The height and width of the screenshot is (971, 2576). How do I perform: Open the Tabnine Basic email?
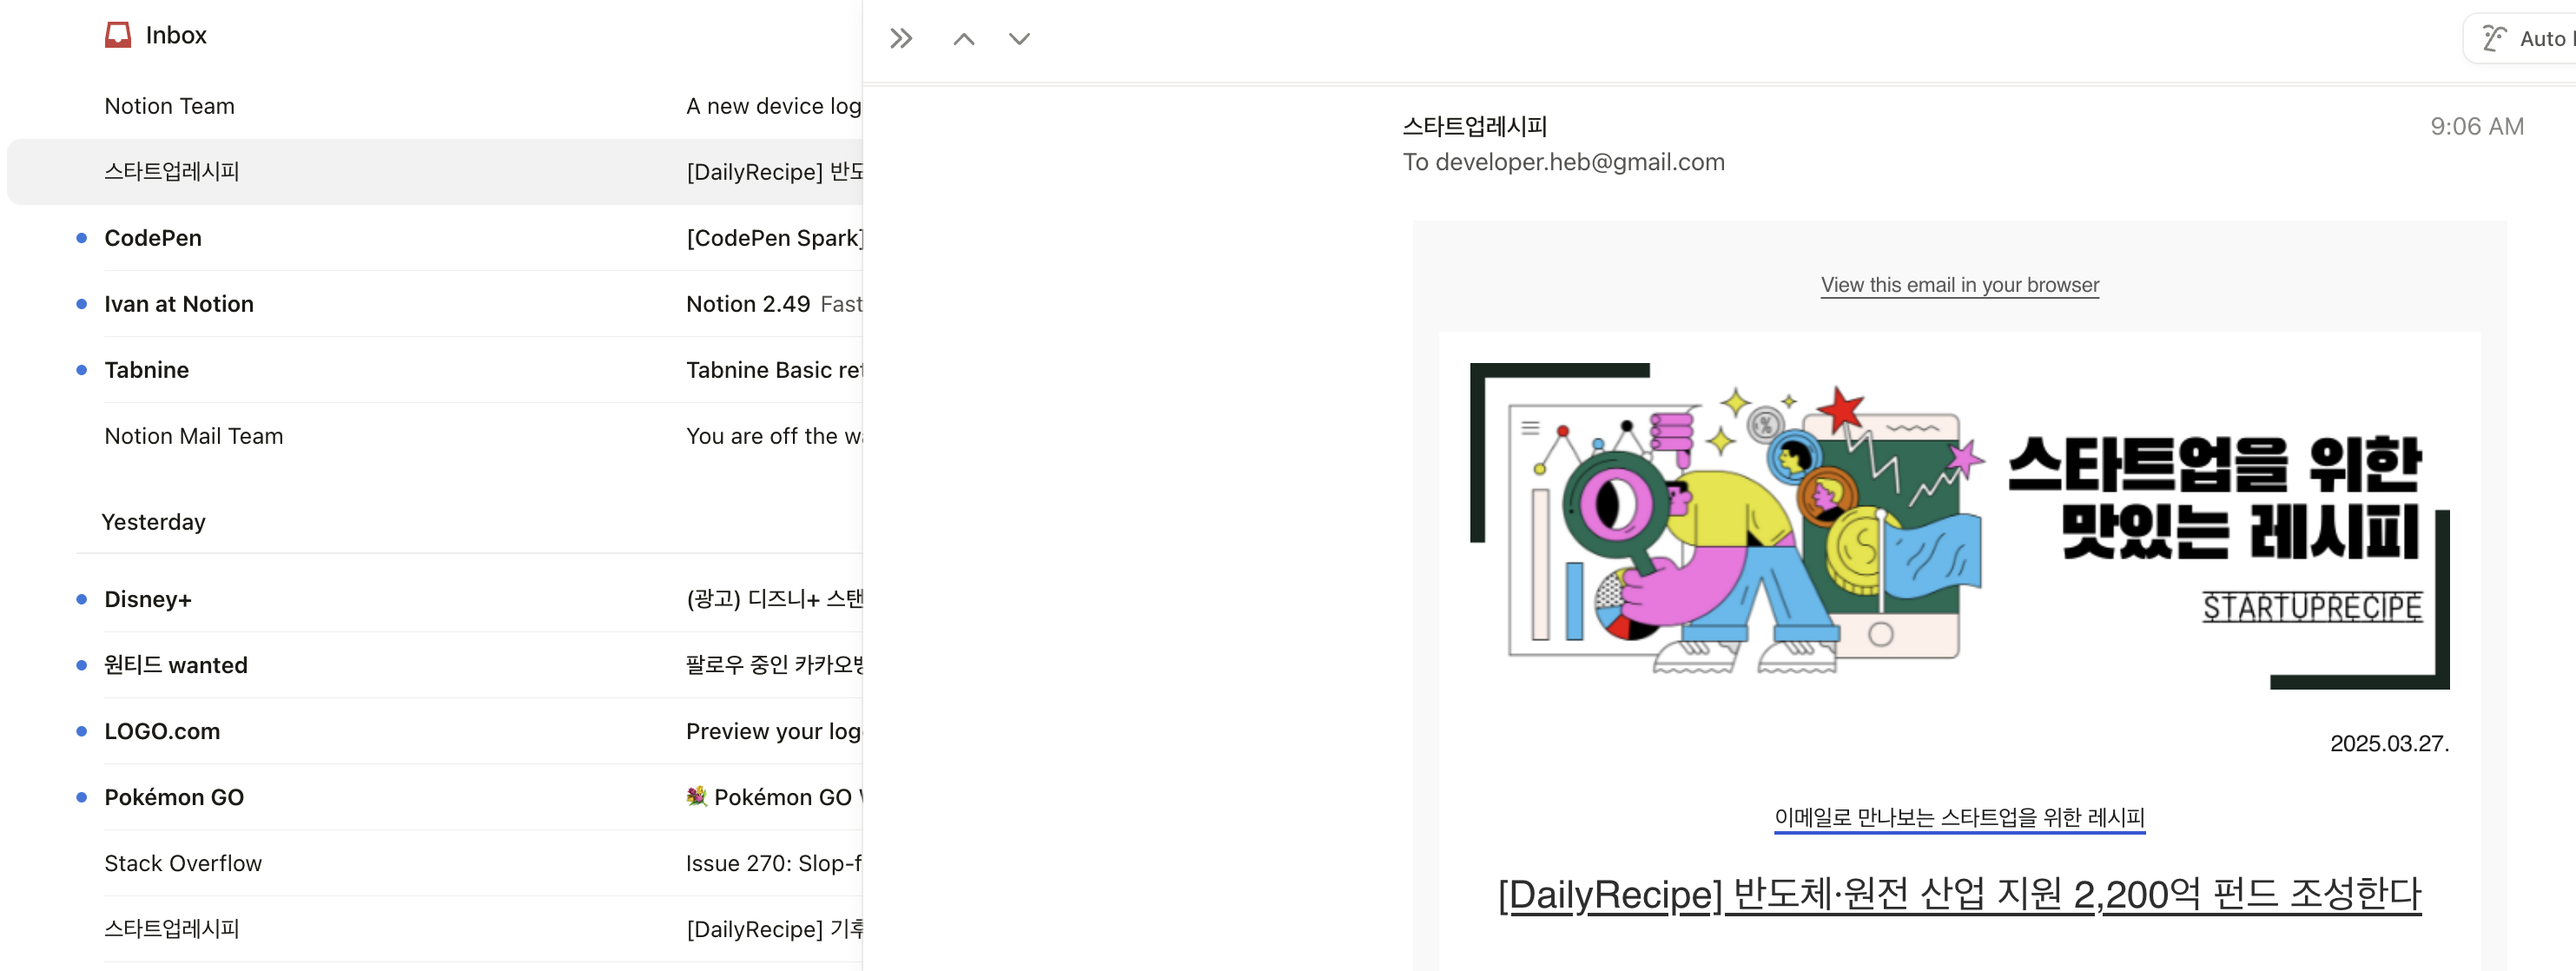(x=434, y=370)
